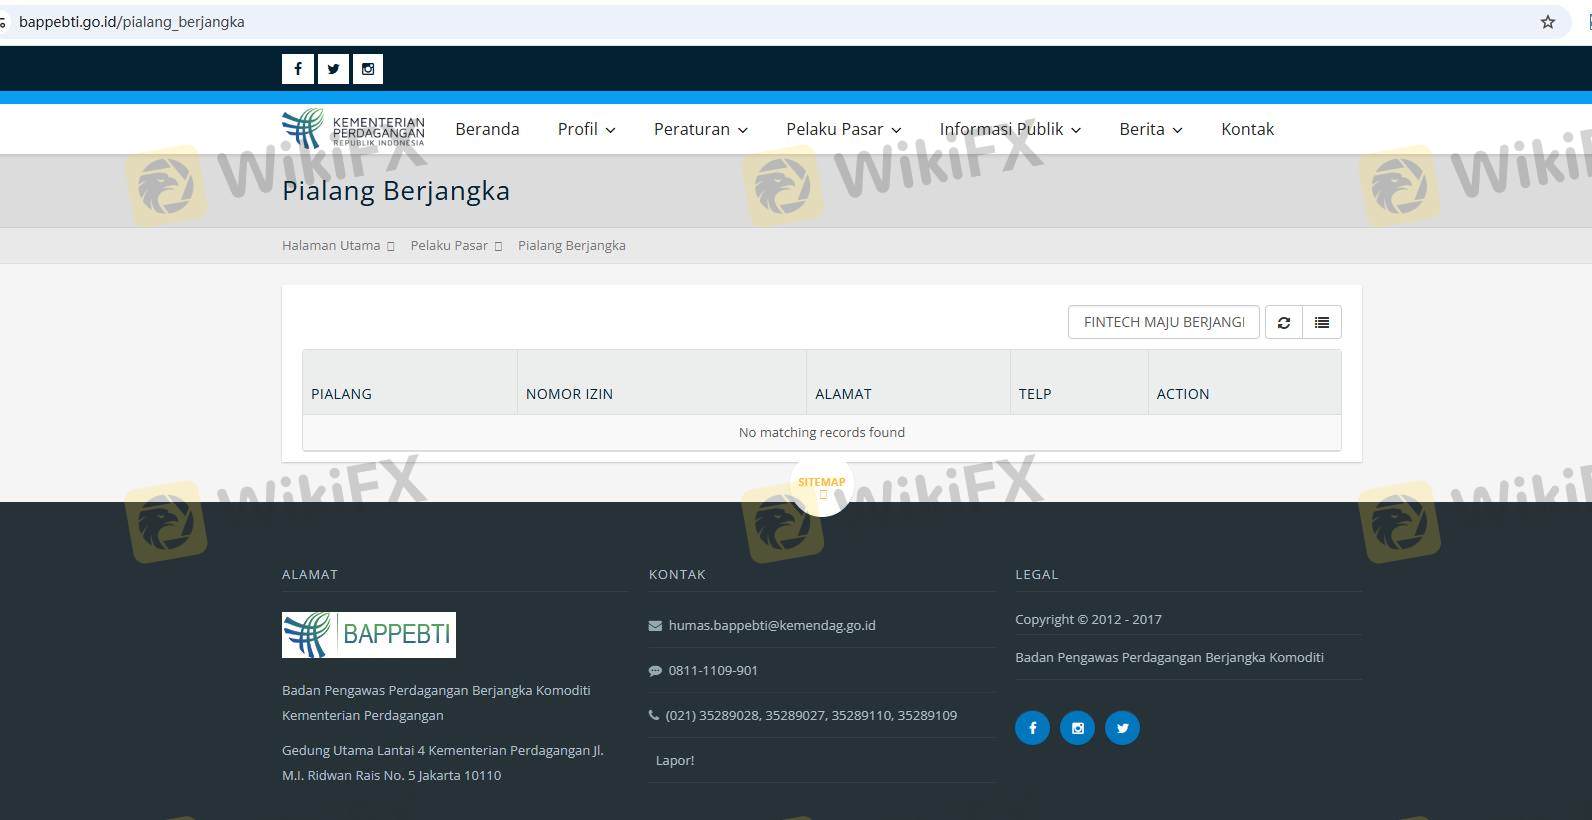This screenshot has width=1592, height=820.
Task: Open the Kontak menu item
Action: tap(1247, 129)
